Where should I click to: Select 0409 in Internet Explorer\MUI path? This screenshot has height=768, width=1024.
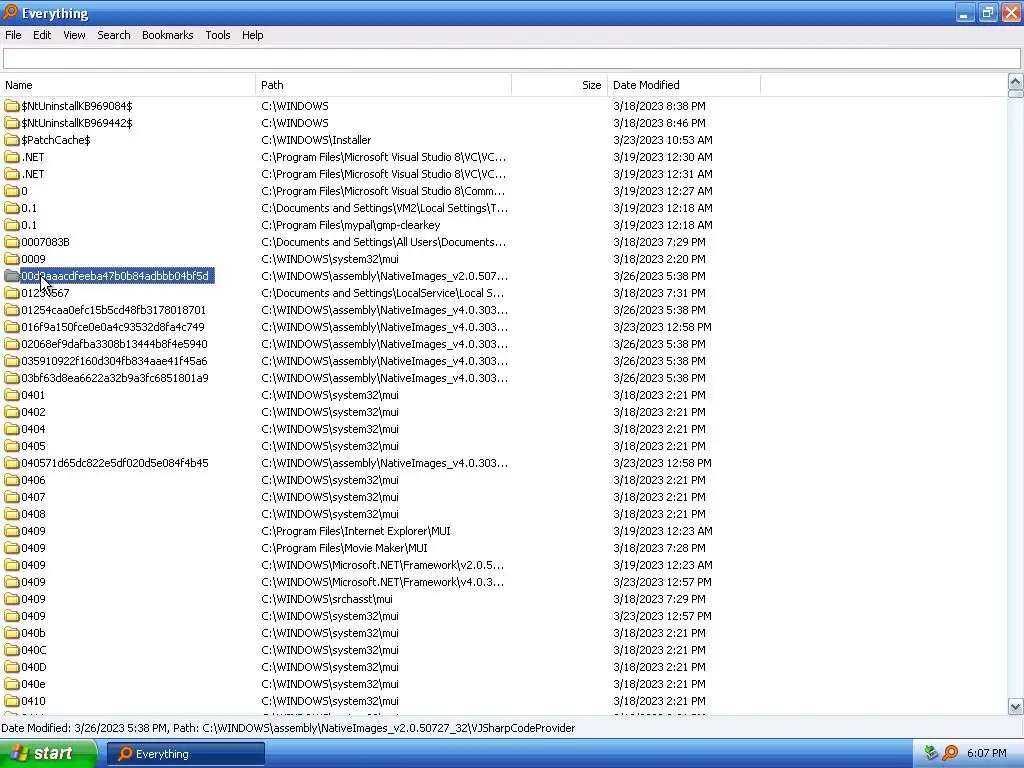pyautogui.click(x=33, y=530)
